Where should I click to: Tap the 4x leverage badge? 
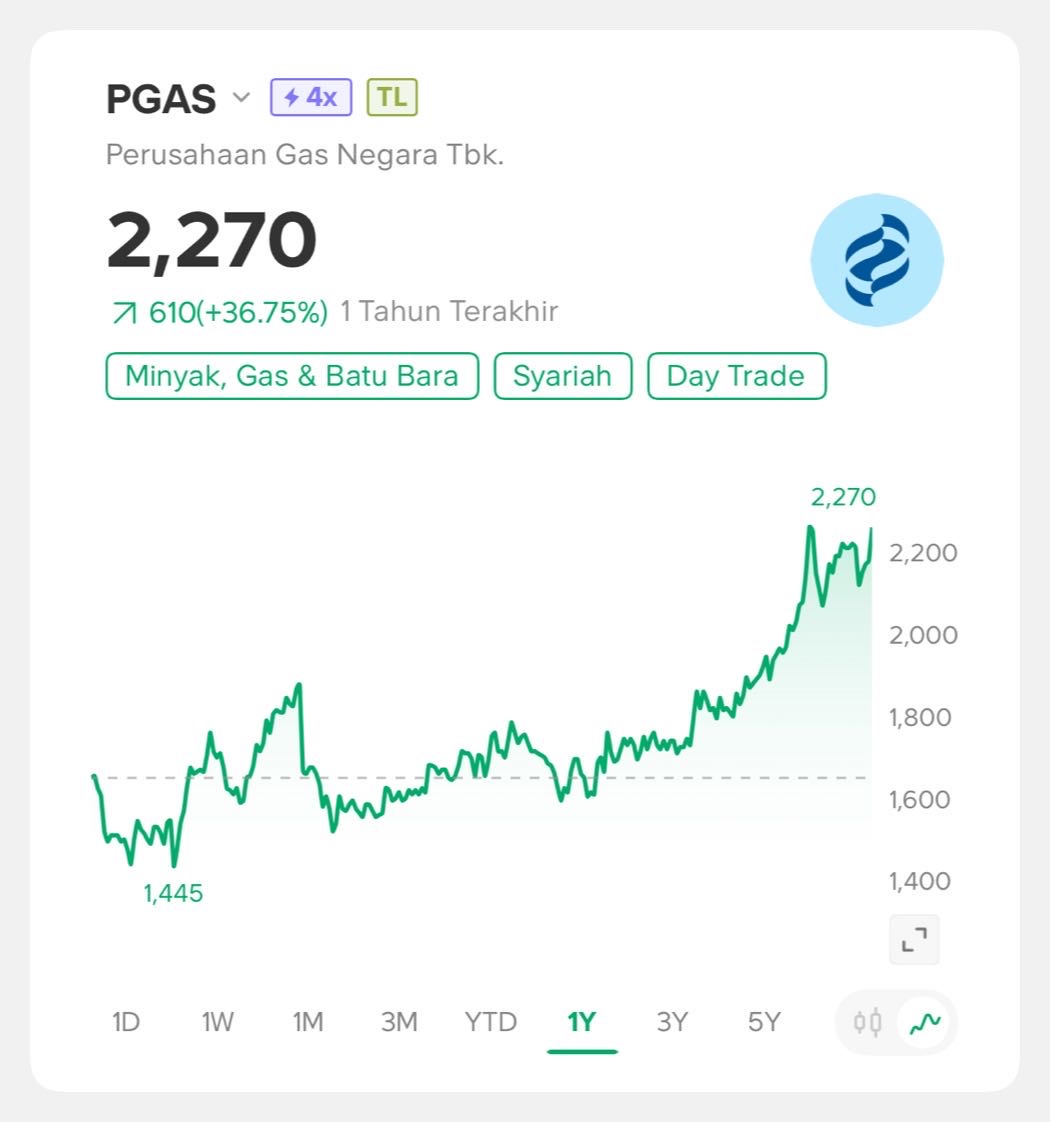[310, 98]
